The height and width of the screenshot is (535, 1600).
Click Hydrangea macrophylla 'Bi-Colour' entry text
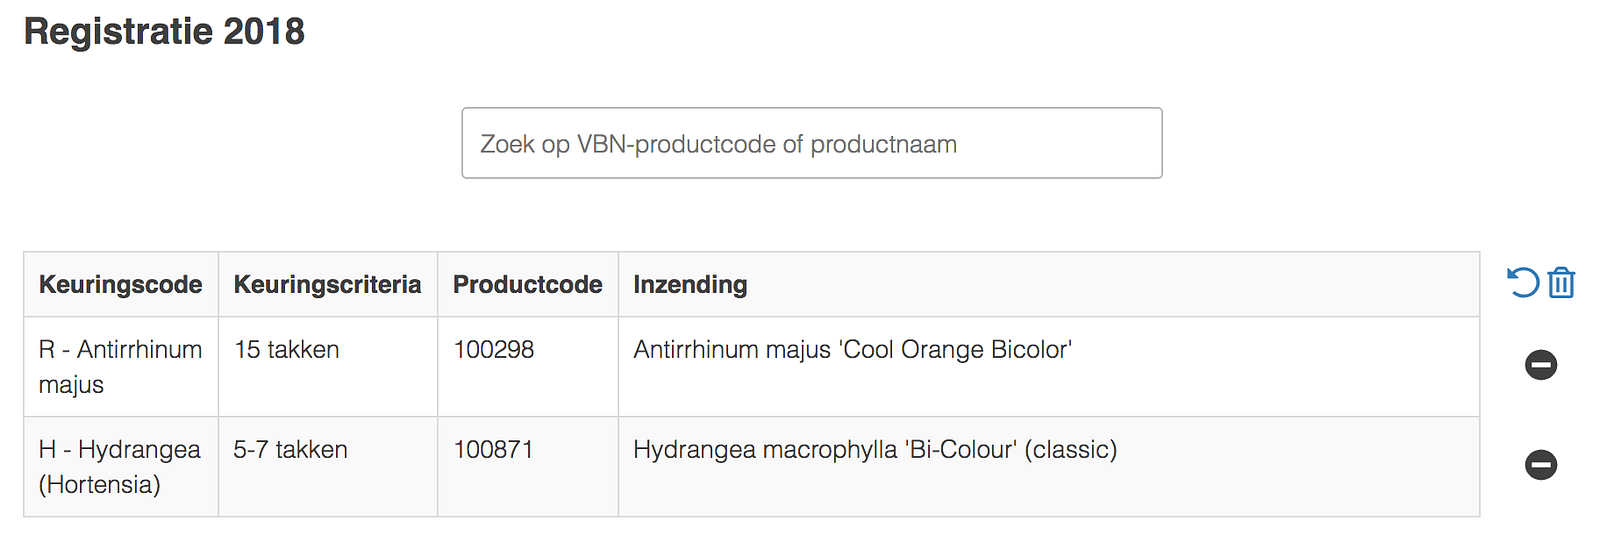pyautogui.click(x=875, y=450)
